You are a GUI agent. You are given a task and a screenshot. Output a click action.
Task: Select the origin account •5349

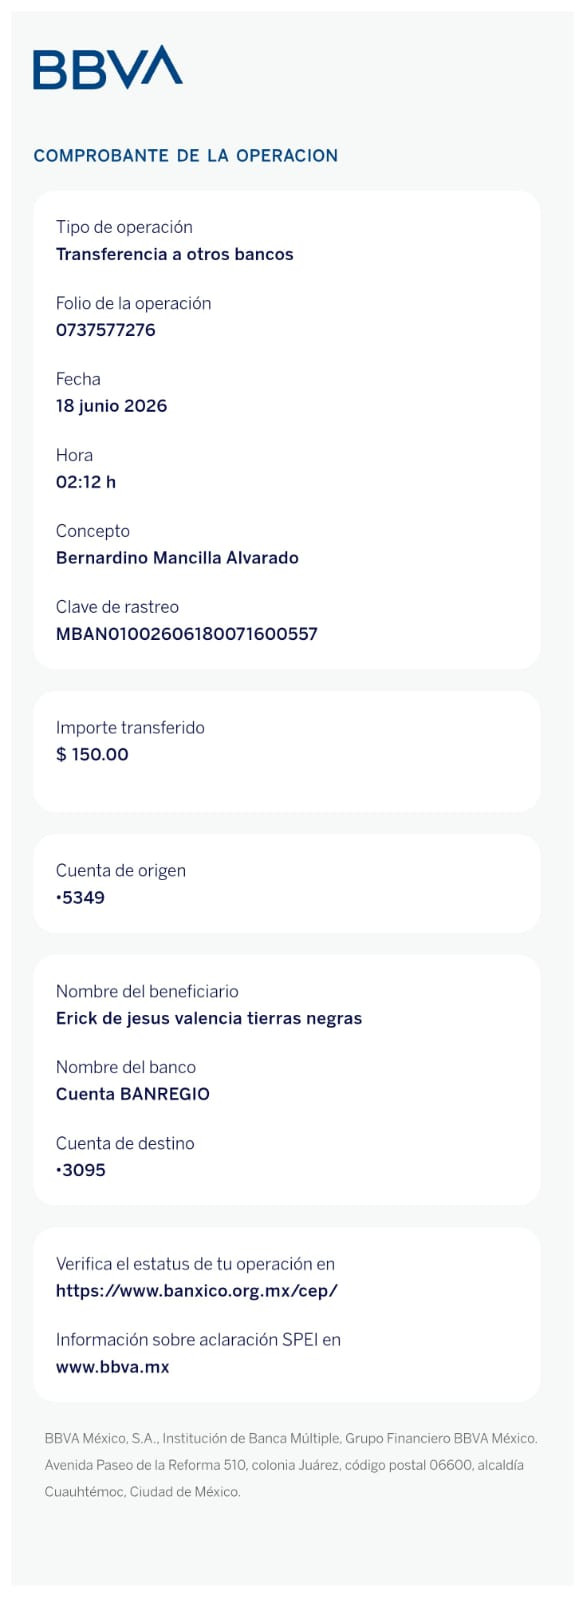tap(81, 898)
